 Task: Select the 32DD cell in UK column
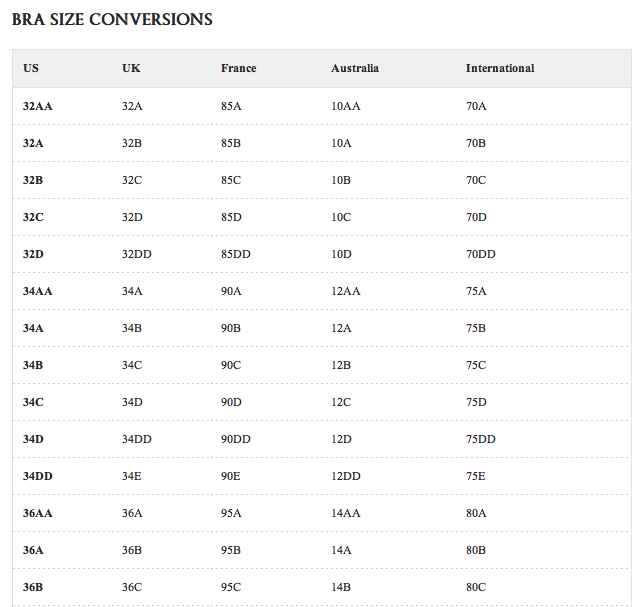[x=137, y=254]
